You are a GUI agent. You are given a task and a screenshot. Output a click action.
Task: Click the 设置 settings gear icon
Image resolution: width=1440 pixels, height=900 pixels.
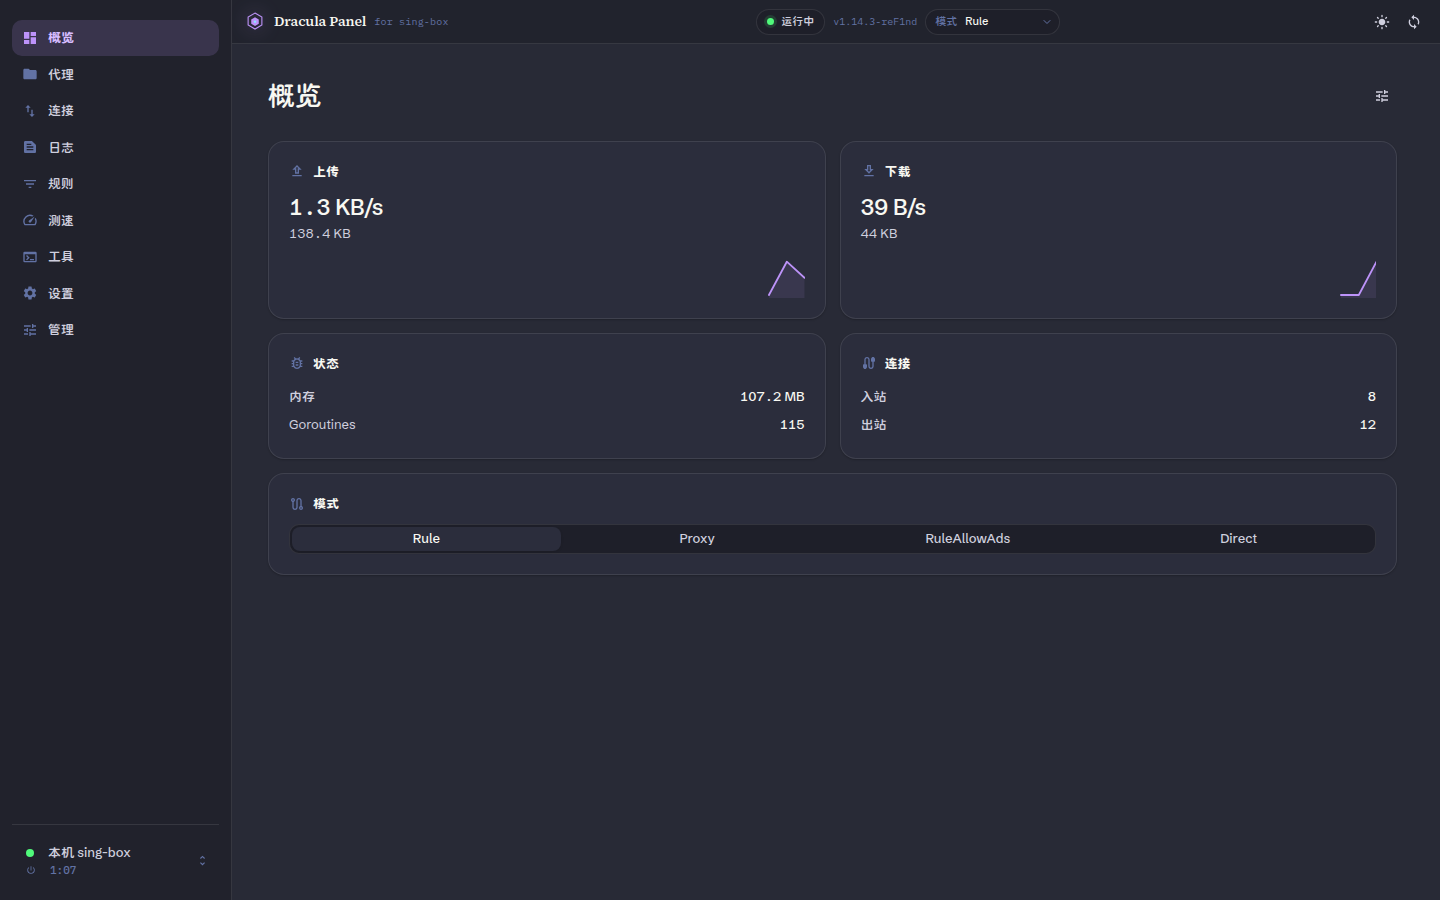point(30,293)
